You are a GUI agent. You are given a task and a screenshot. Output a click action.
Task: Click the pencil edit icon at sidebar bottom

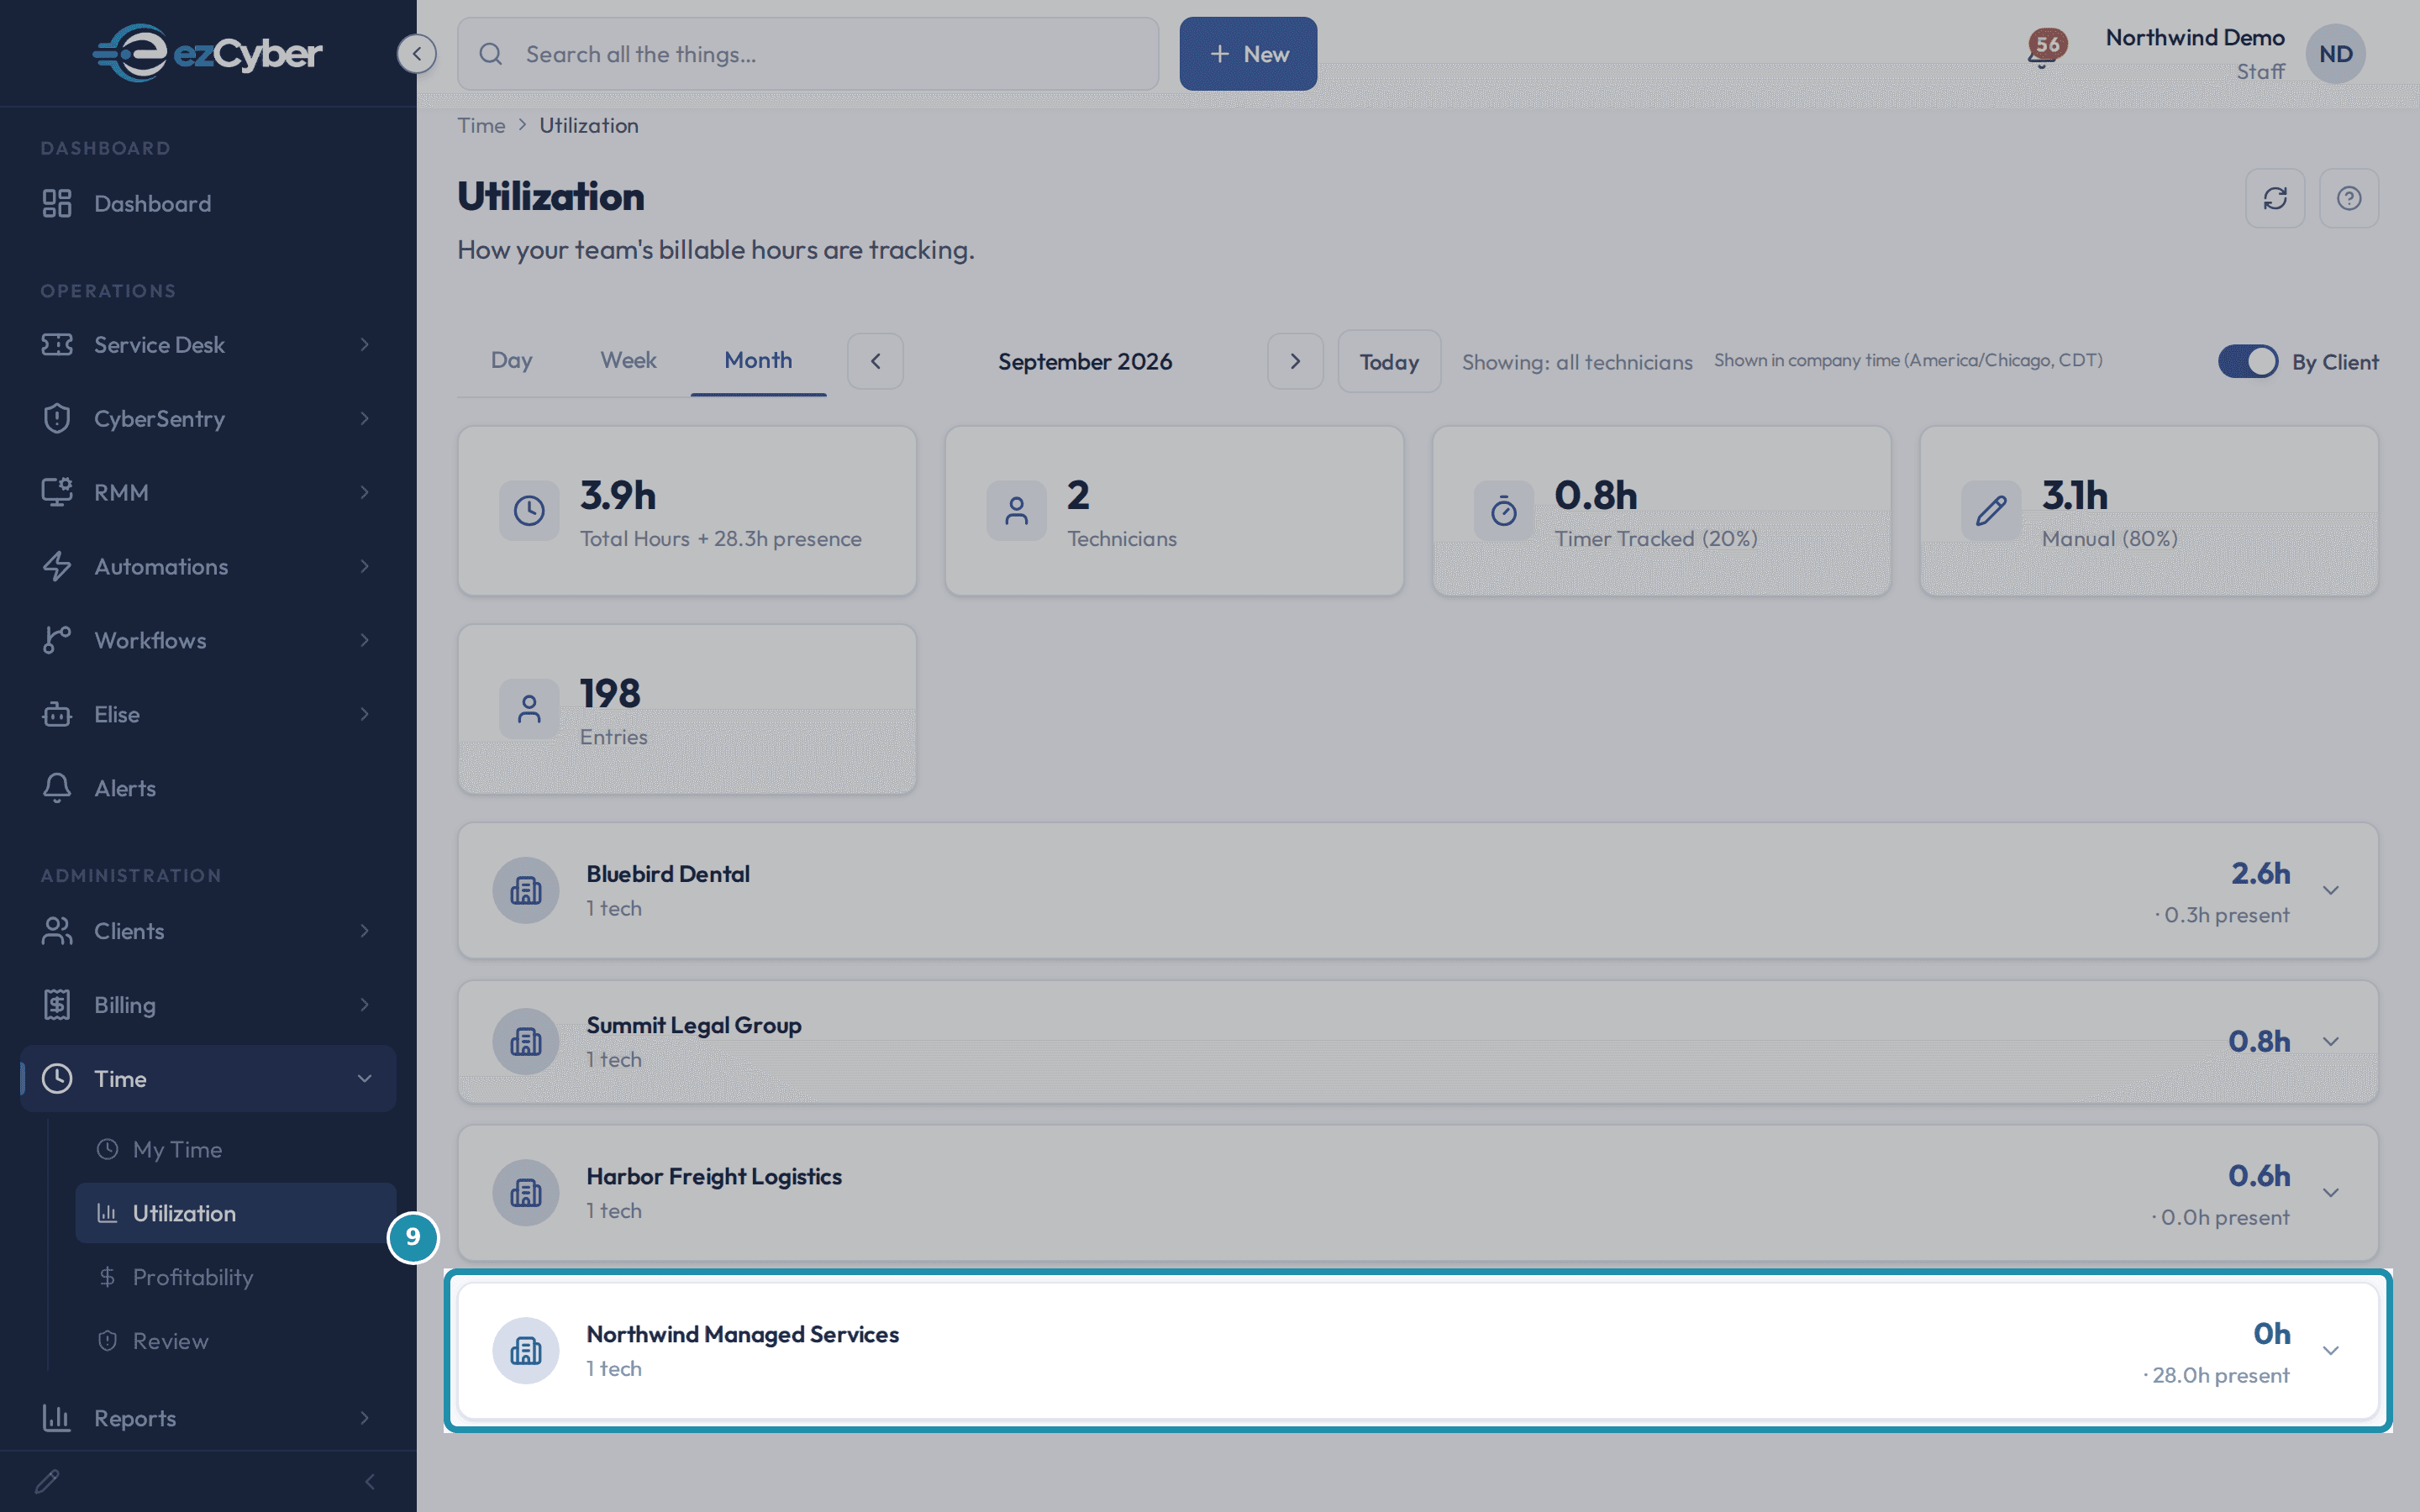[x=47, y=1481]
